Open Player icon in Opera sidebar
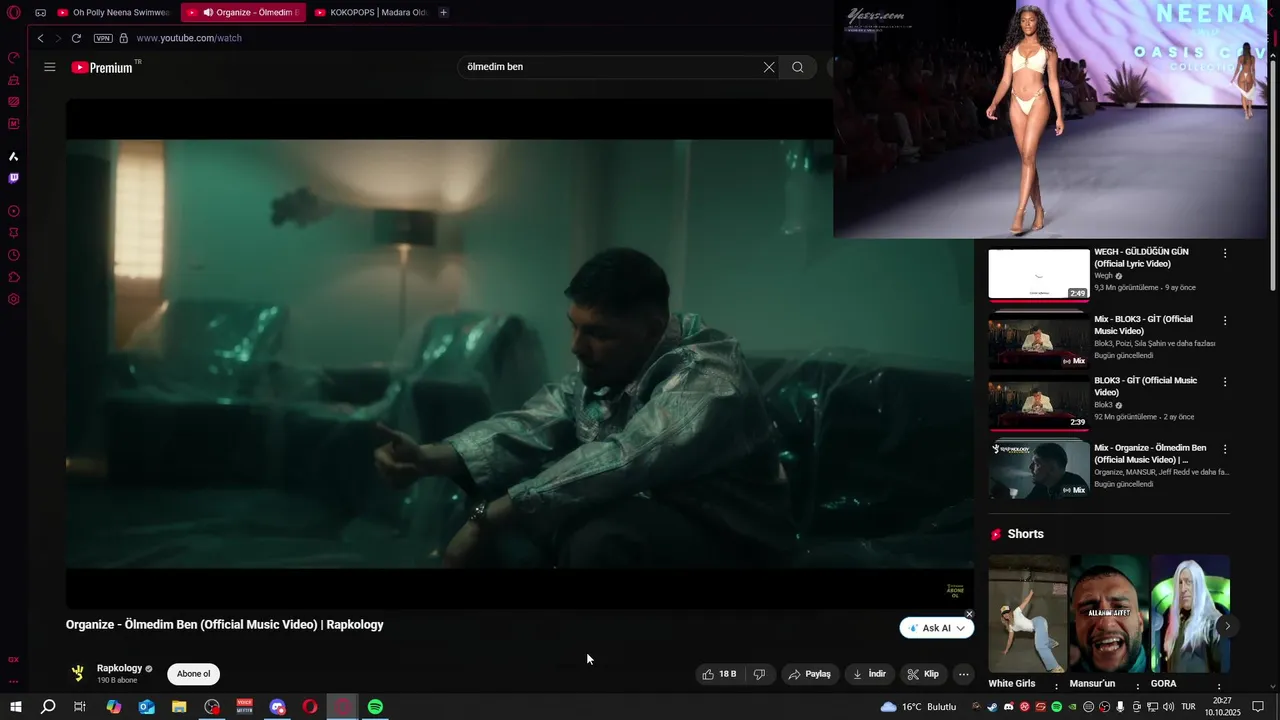The image size is (1280, 720). coord(14,211)
